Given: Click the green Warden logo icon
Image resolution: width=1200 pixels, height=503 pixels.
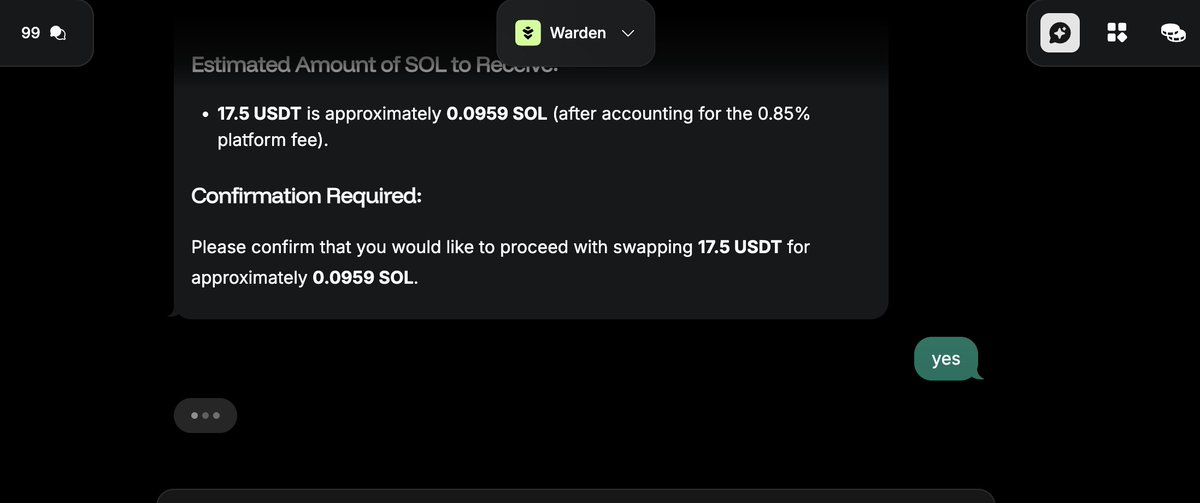Looking at the screenshot, I should [527, 33].
